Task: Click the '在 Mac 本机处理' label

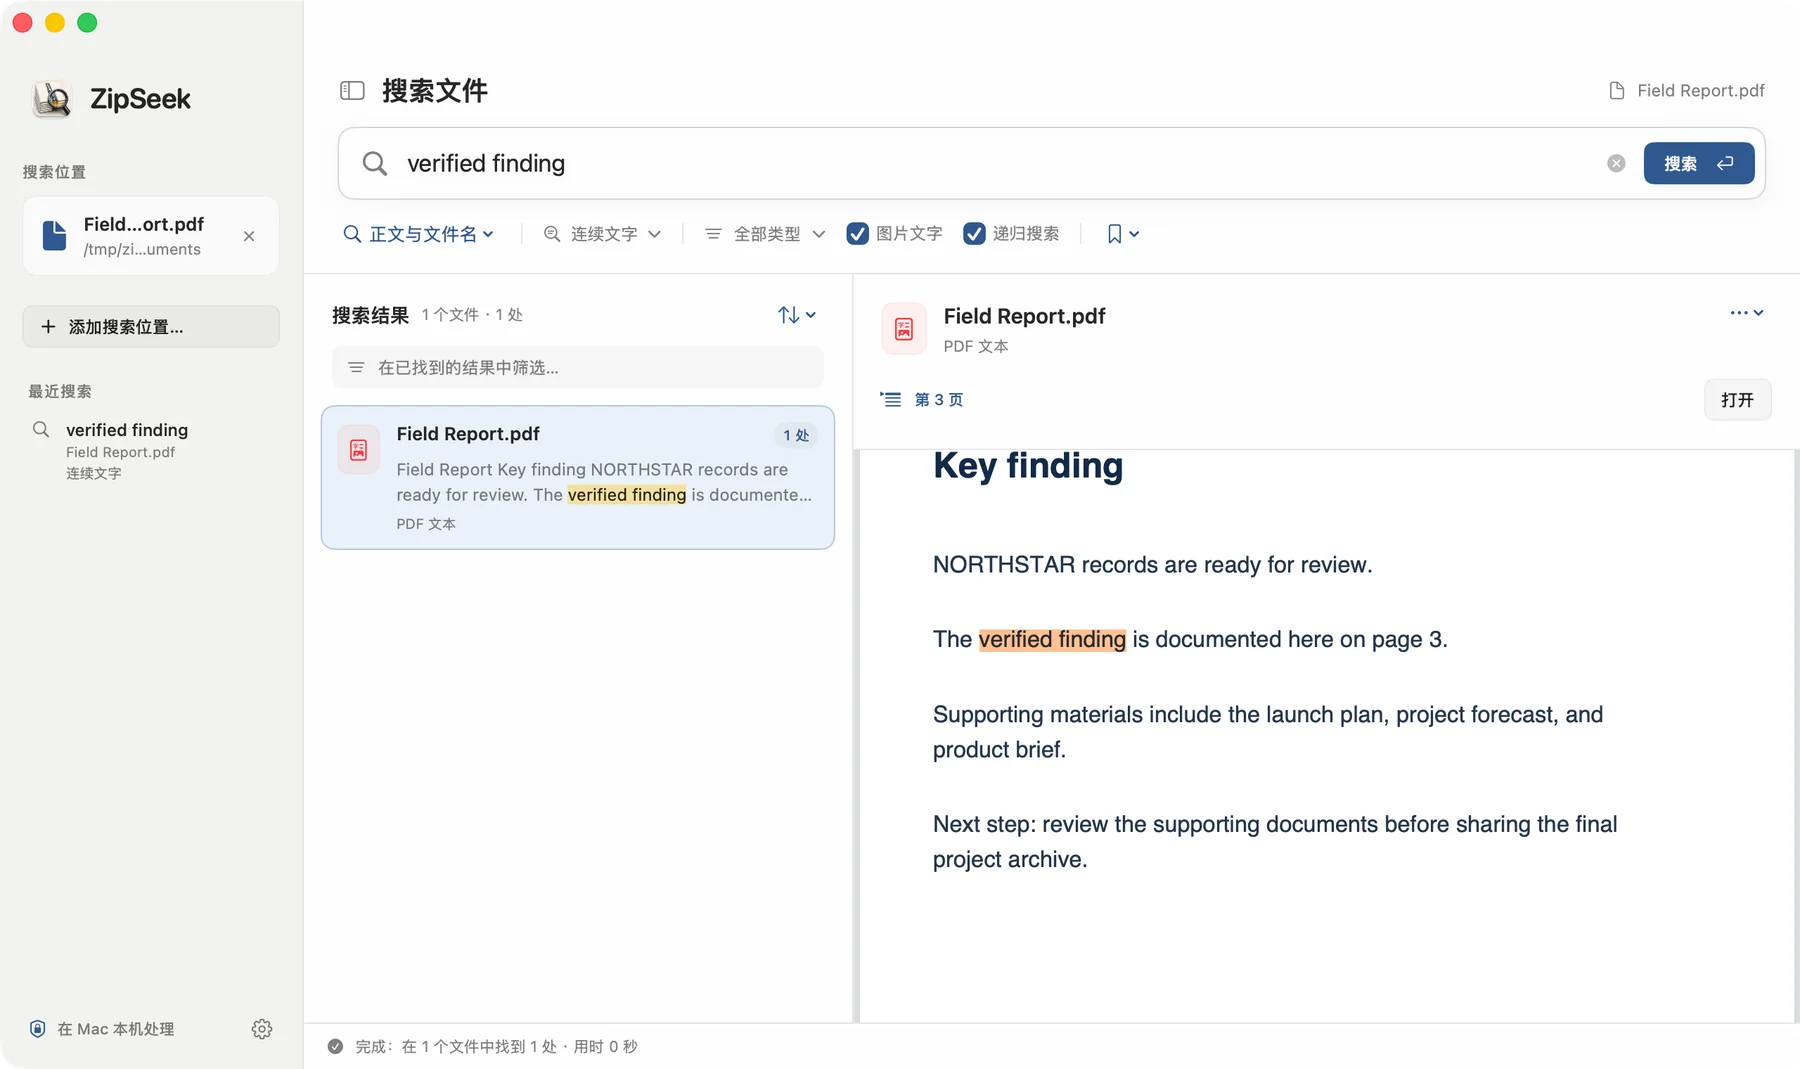Action: click(116, 1029)
